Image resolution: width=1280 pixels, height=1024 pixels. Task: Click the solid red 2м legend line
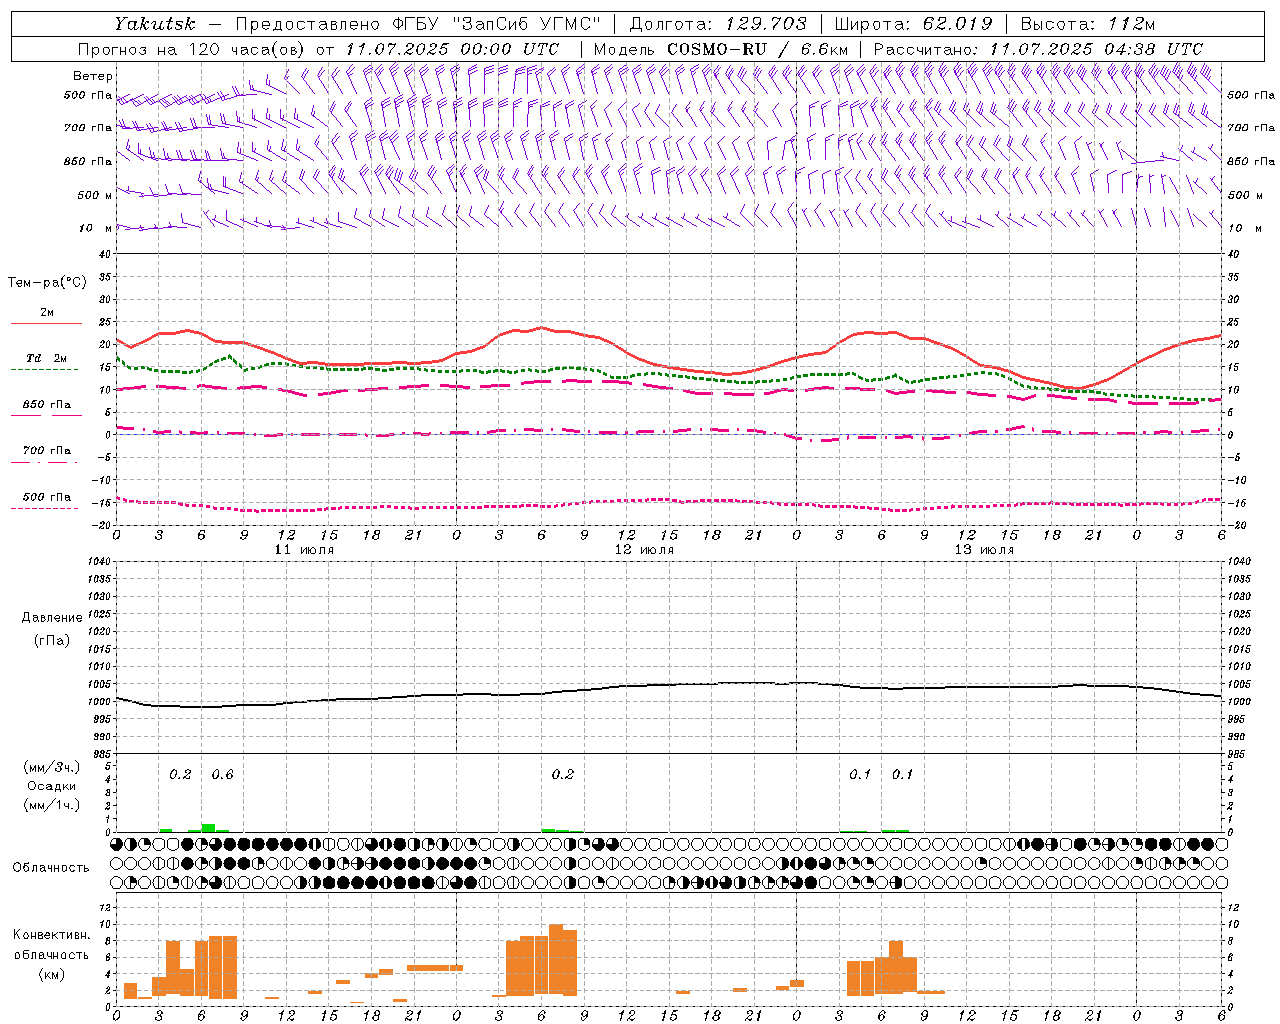[x=46, y=324]
